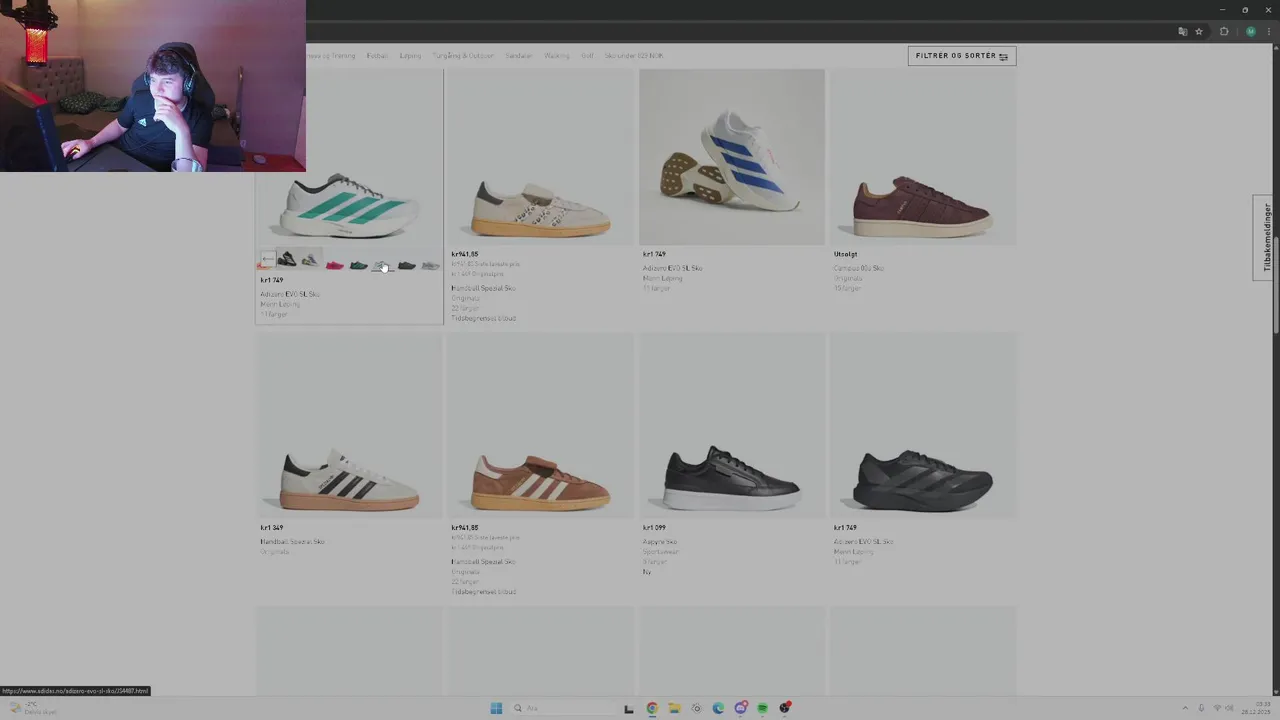Select the Golf category link
Viewport: 1280px width, 720px height.
tap(587, 56)
